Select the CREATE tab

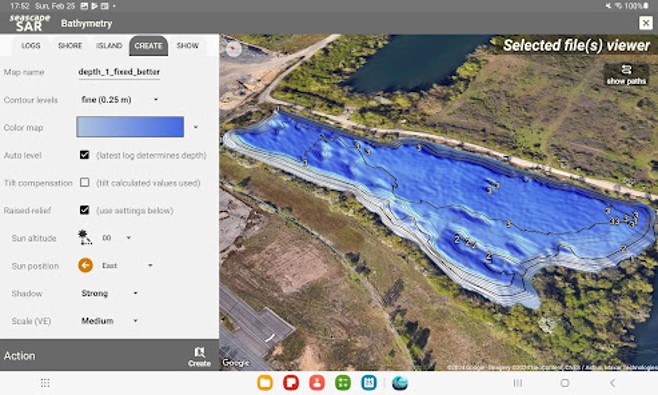149,46
